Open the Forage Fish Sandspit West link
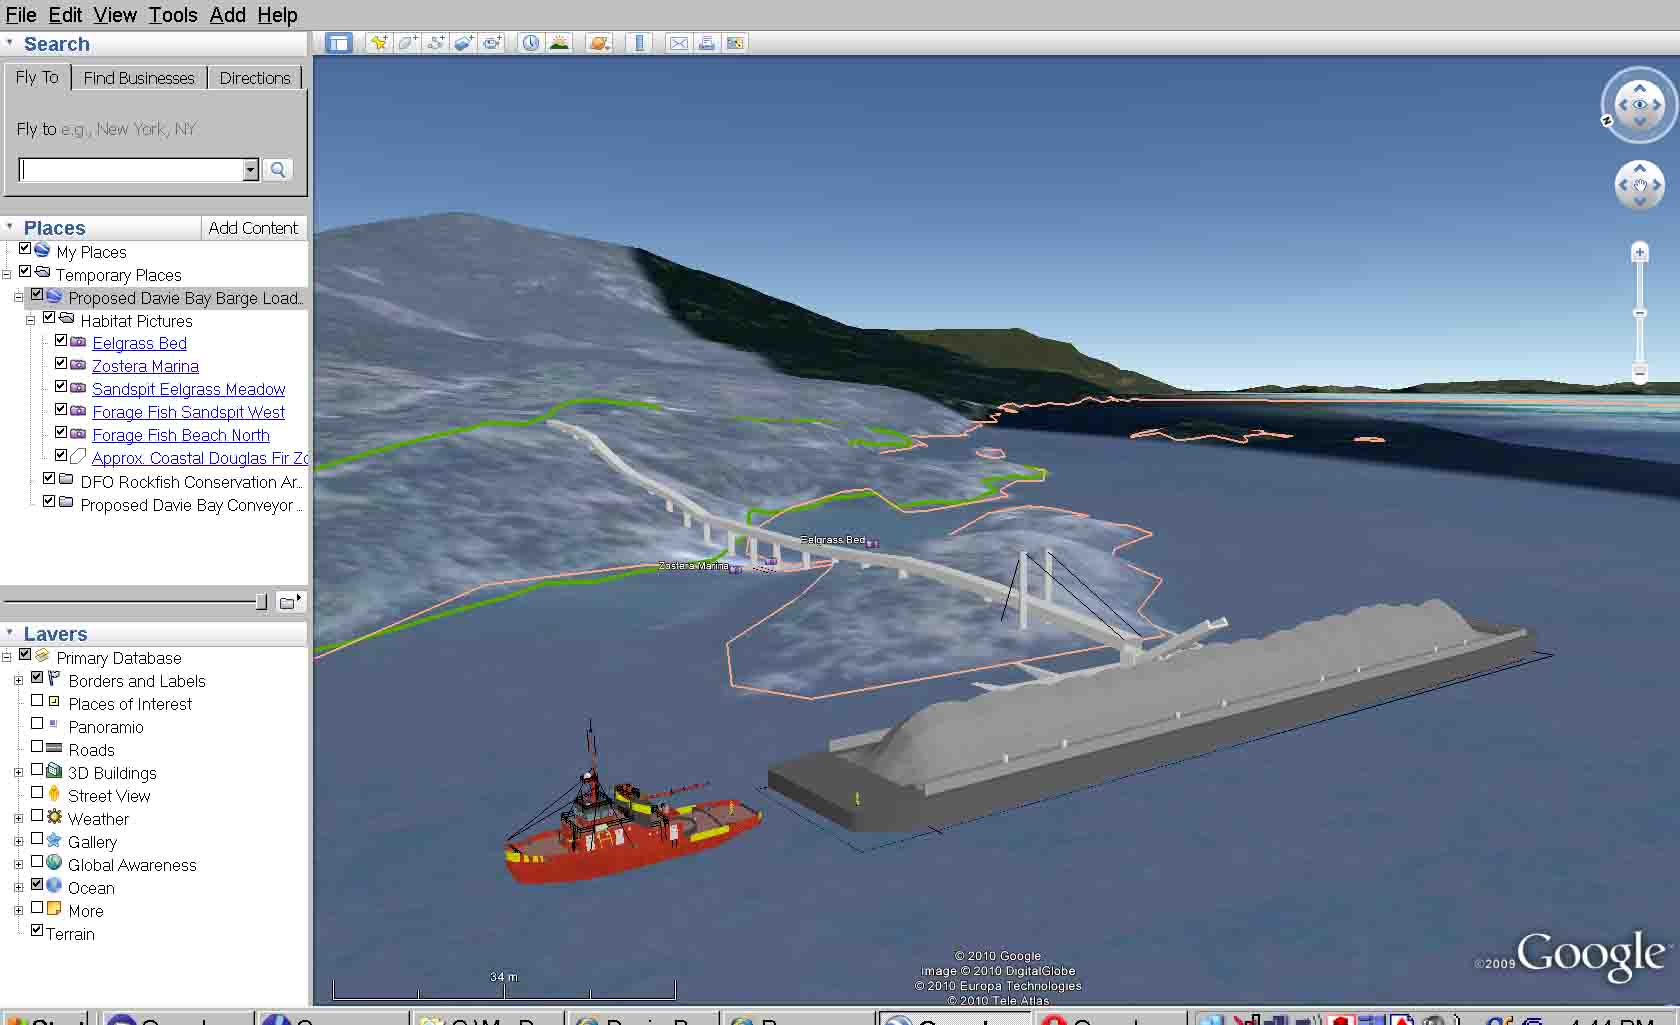 coord(188,412)
